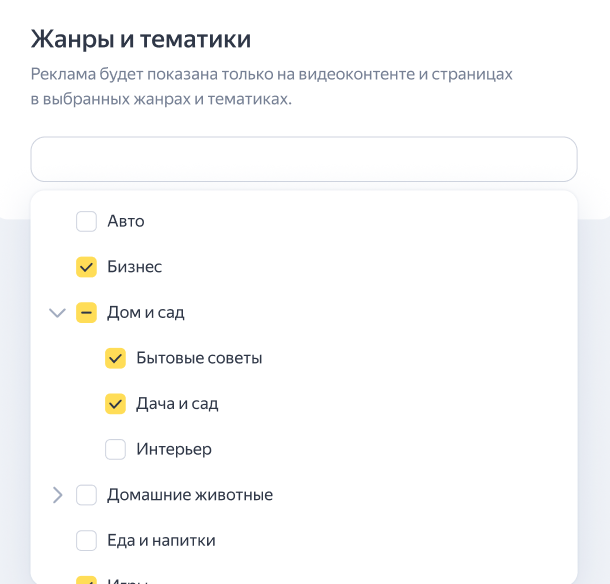Screen dimensions: 610x584
Task: Expand the Домашние животные category arrow
Action: [57, 495]
